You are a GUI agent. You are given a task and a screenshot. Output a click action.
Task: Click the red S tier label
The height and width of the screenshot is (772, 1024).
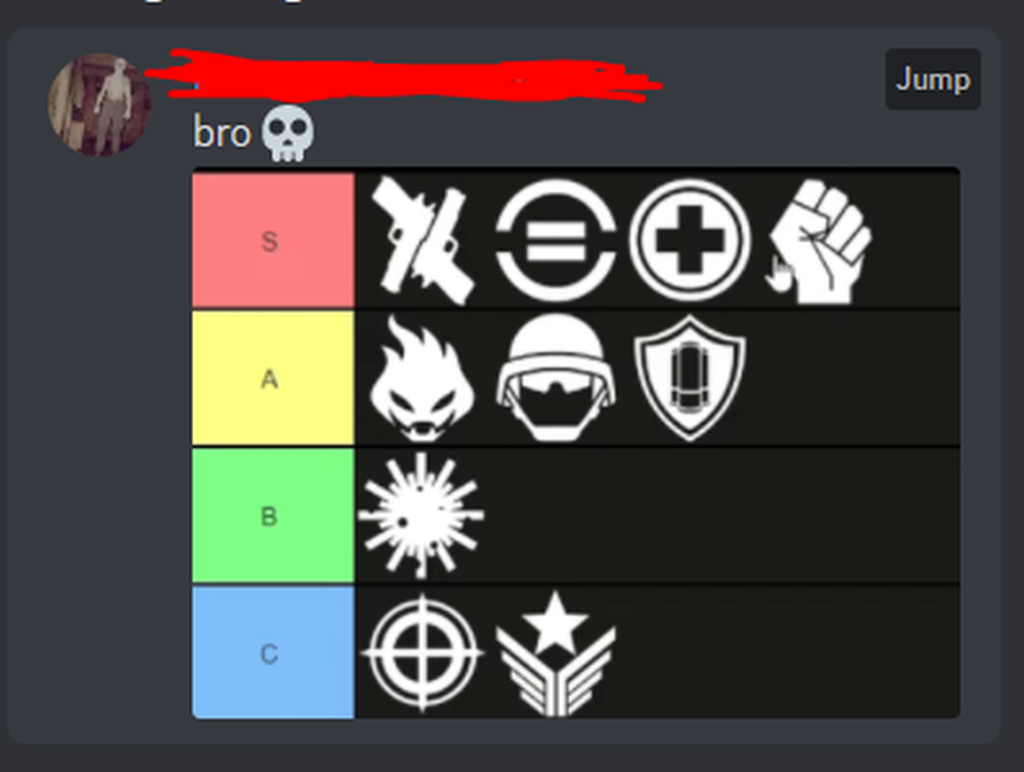pos(274,240)
